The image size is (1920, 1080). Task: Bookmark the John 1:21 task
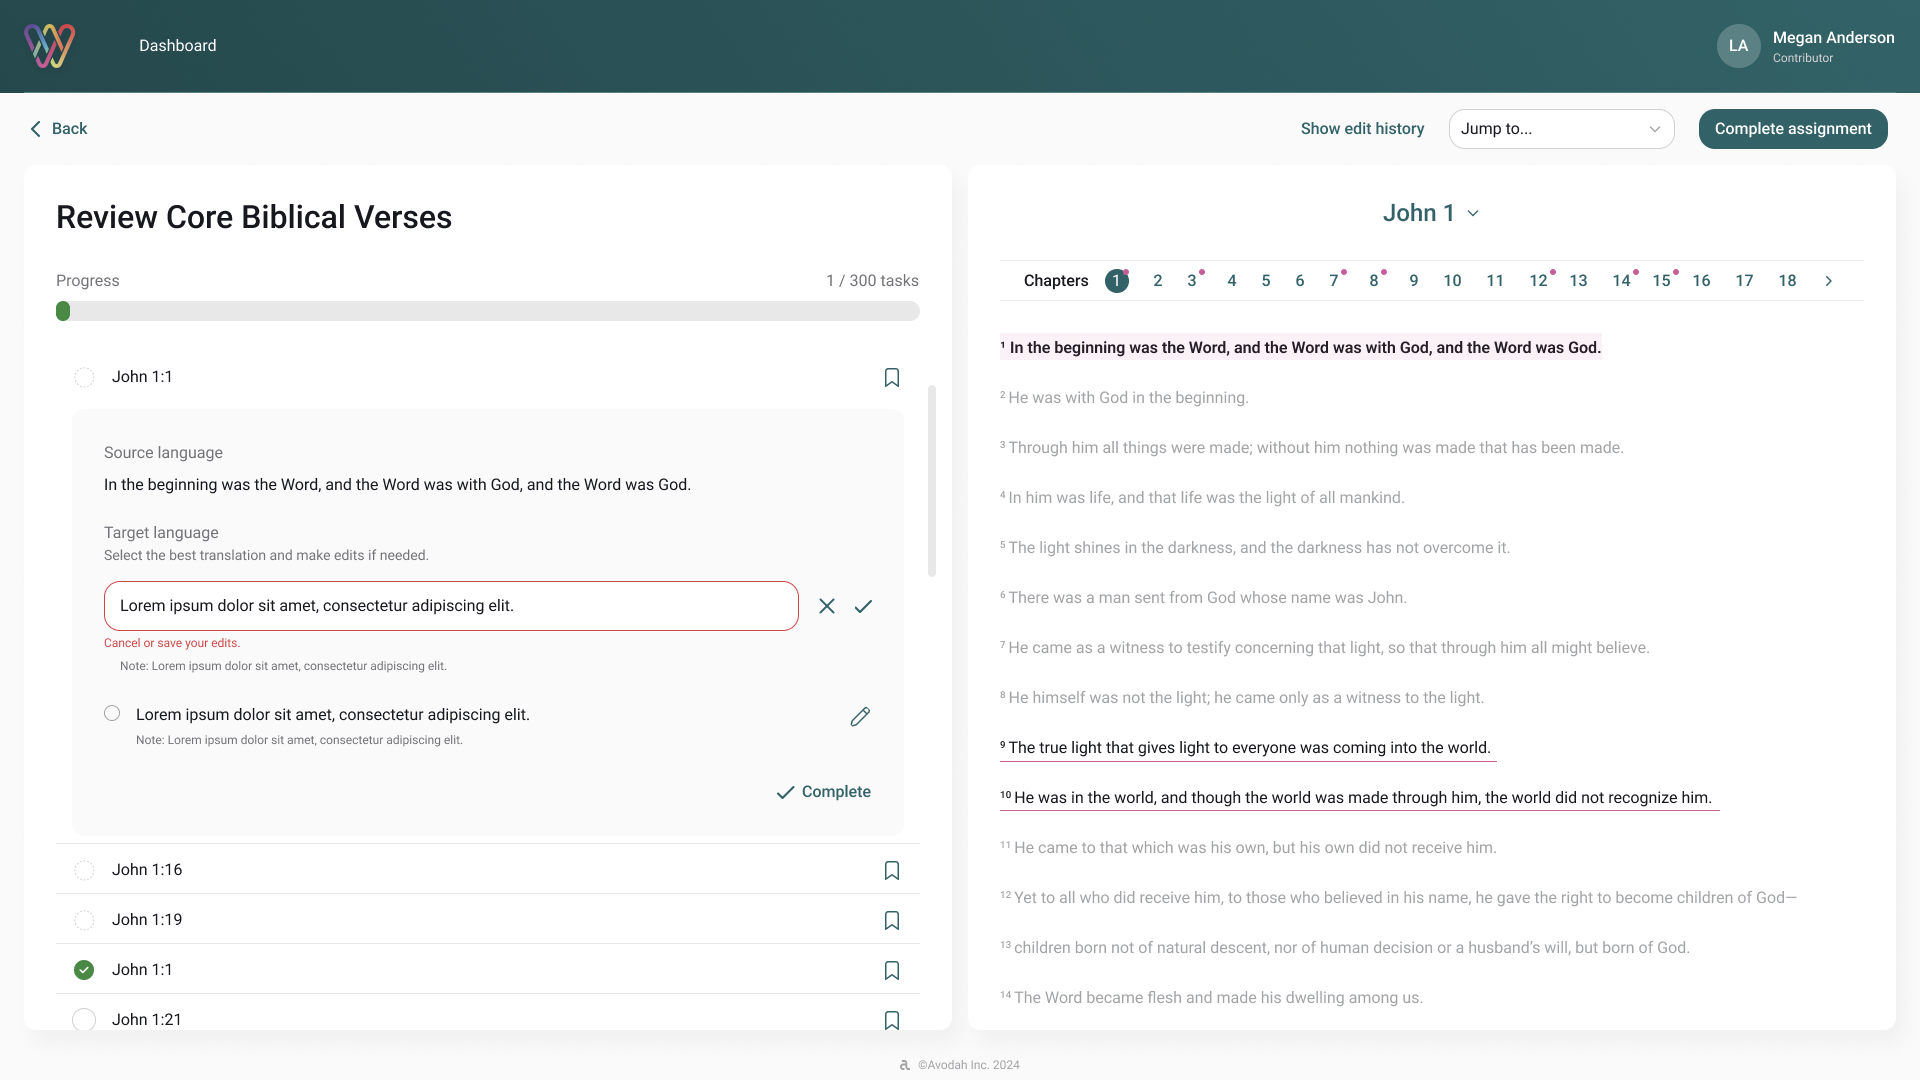point(892,1019)
